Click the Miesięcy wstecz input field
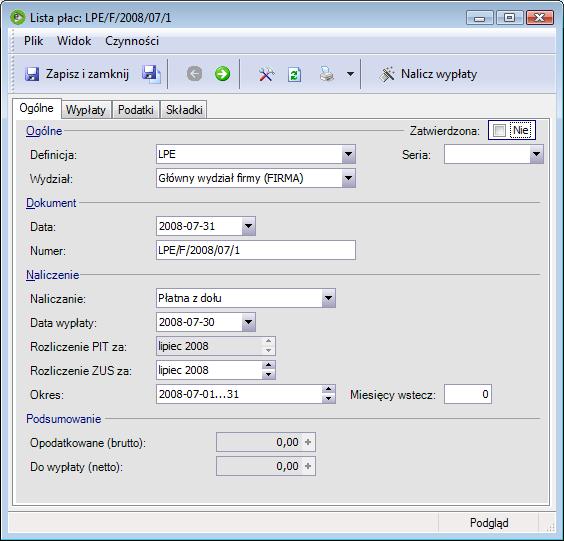Viewport: 564px width, 541px height. coord(468,394)
